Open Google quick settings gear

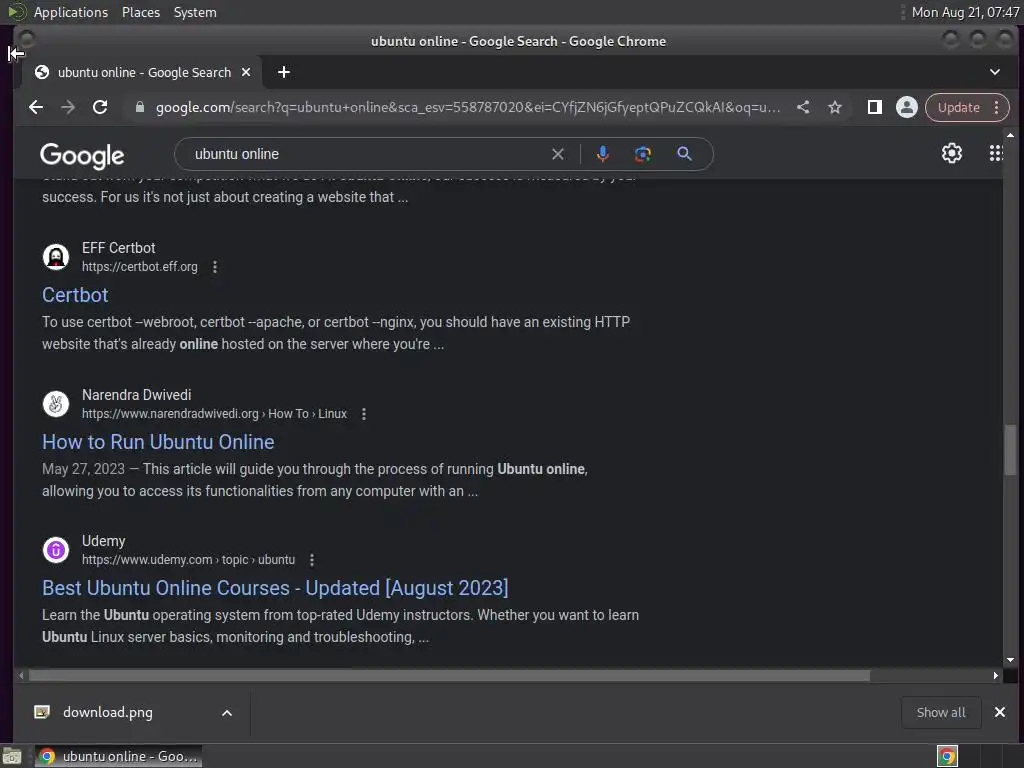point(952,153)
